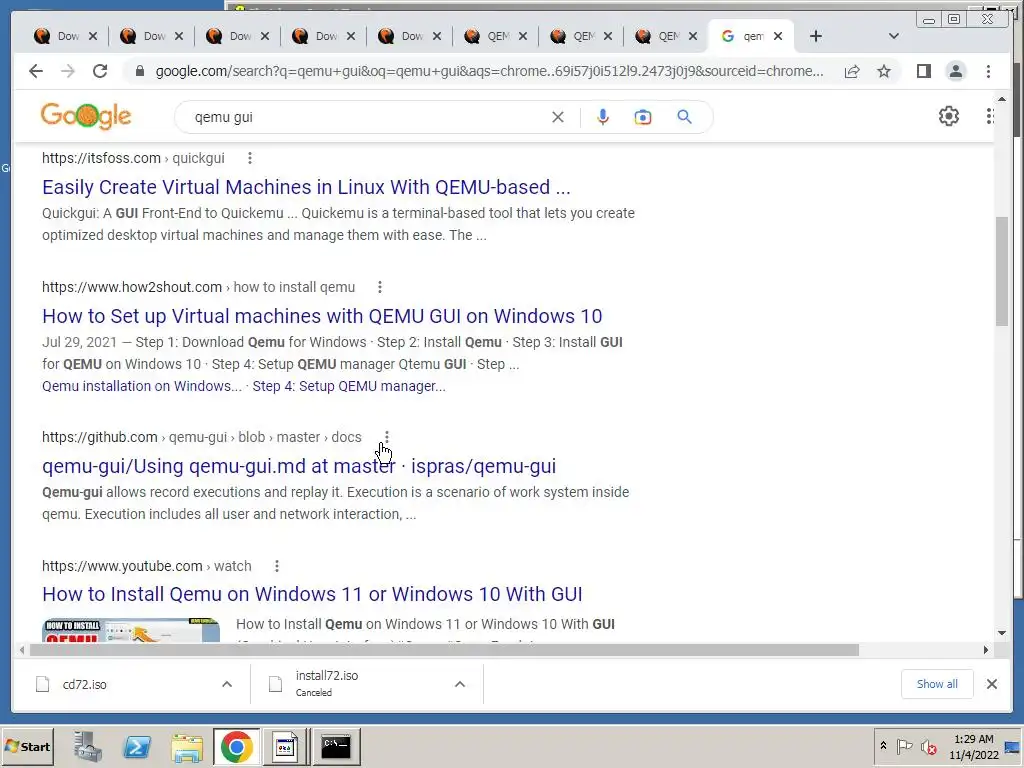The height and width of the screenshot is (768, 1024).
Task: Open Chrome profile avatar menu
Action: [955, 71]
